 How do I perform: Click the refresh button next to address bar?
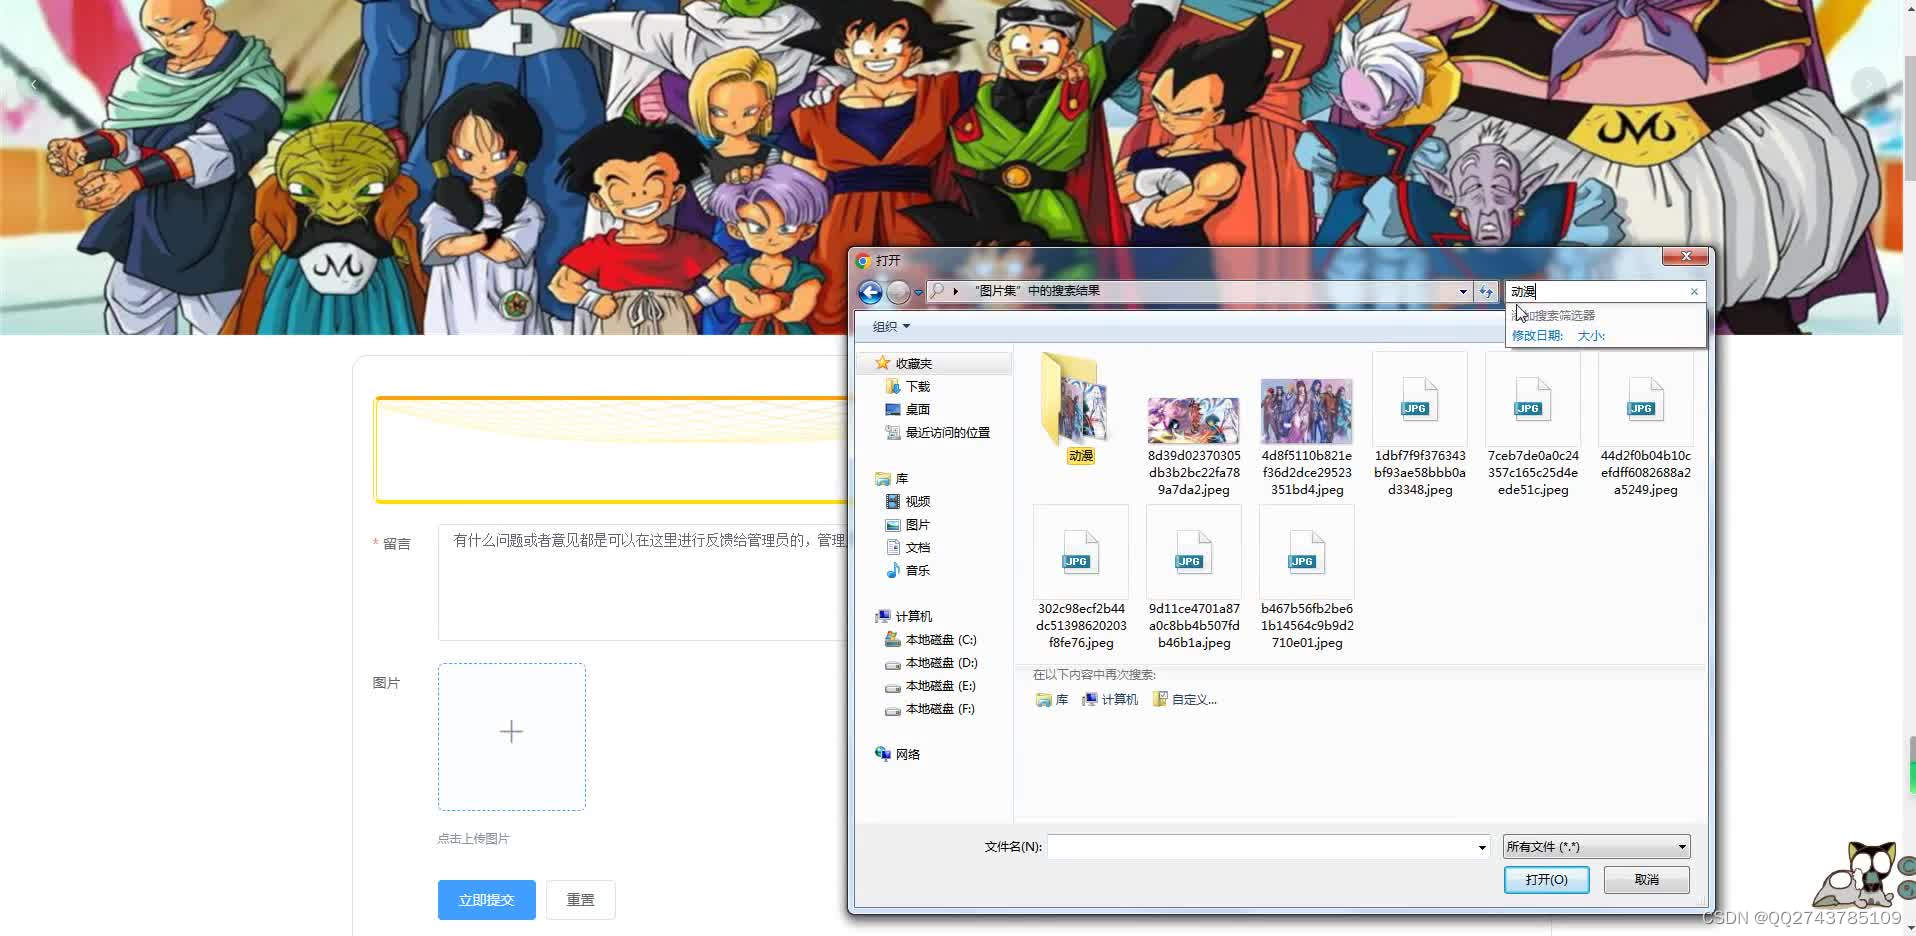click(x=1486, y=292)
